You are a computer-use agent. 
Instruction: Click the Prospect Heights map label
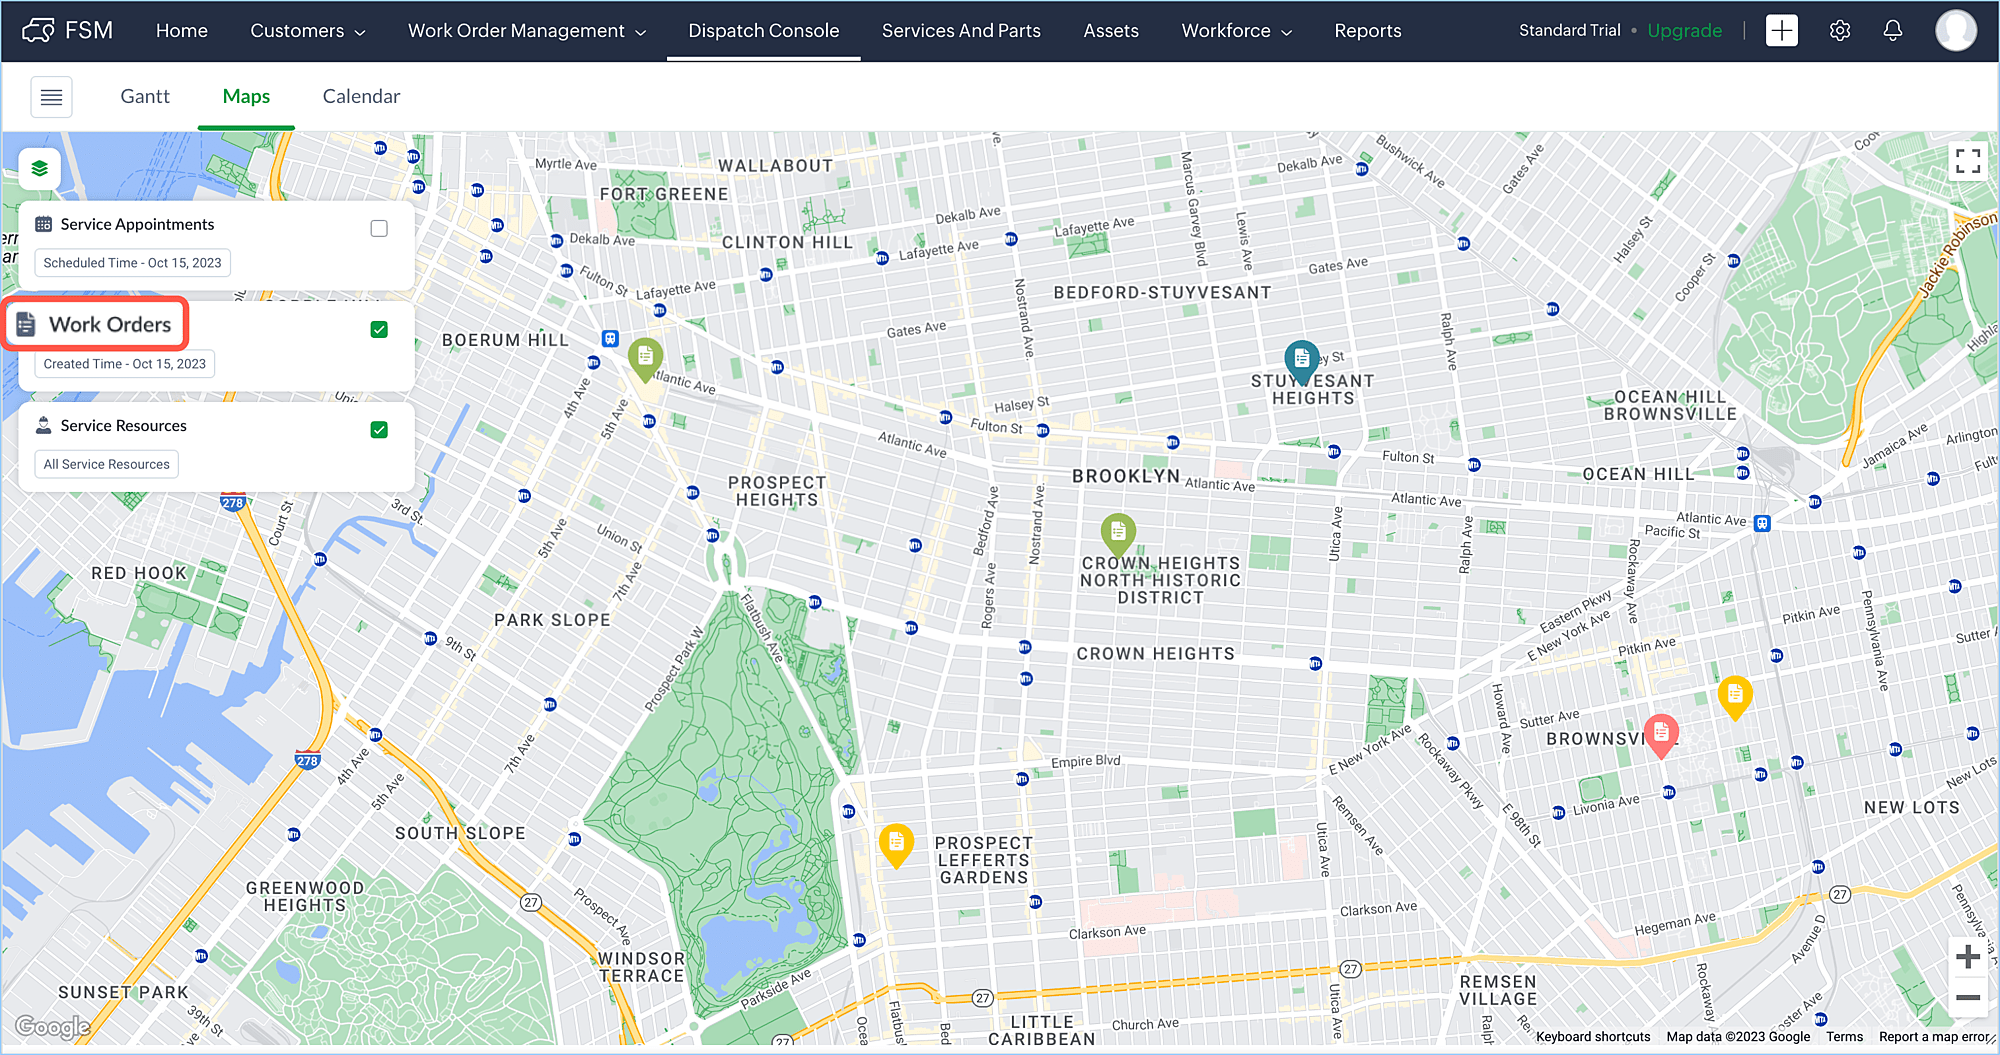click(777, 491)
